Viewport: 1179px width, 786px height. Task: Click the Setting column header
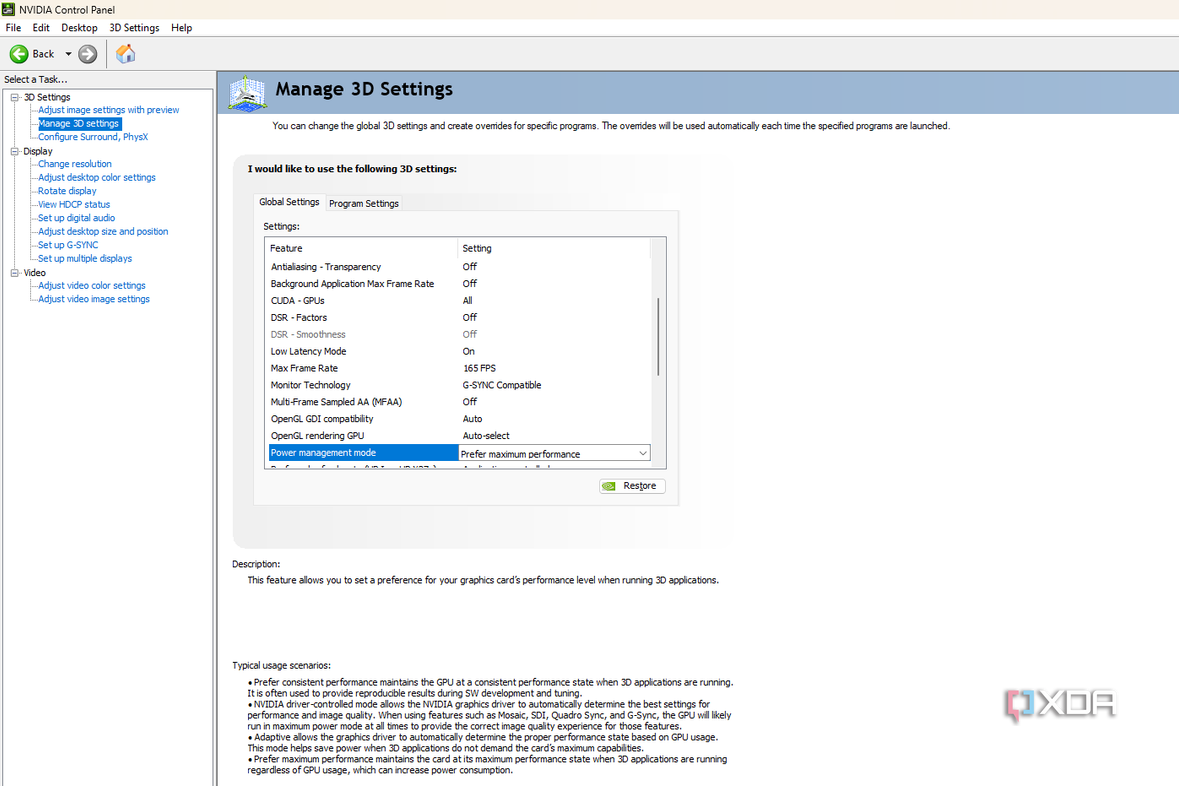pyautogui.click(x=553, y=248)
